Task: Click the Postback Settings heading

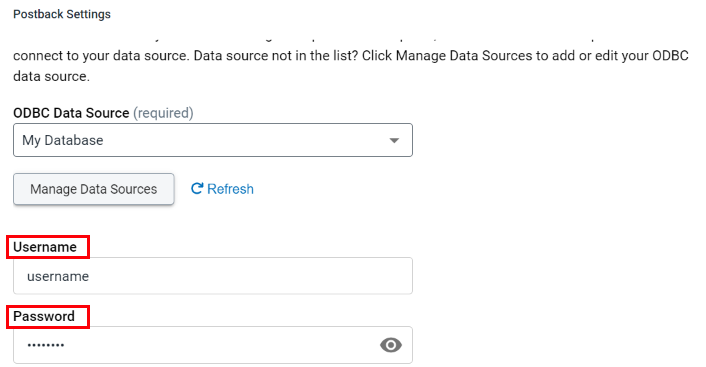Action: click(x=62, y=14)
